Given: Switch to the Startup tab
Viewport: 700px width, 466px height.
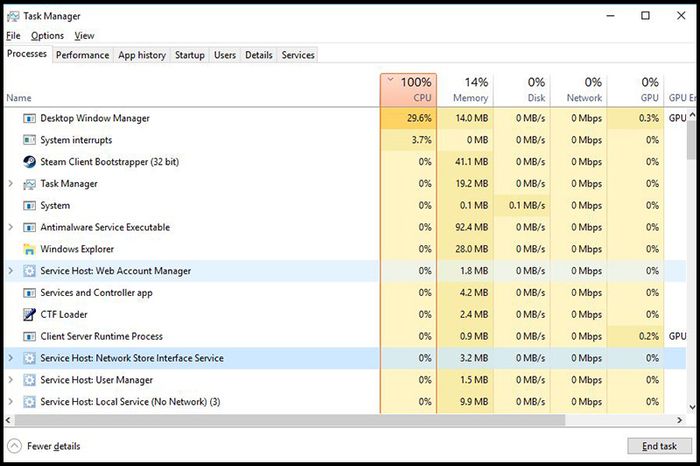Looking at the screenshot, I should 190,55.
